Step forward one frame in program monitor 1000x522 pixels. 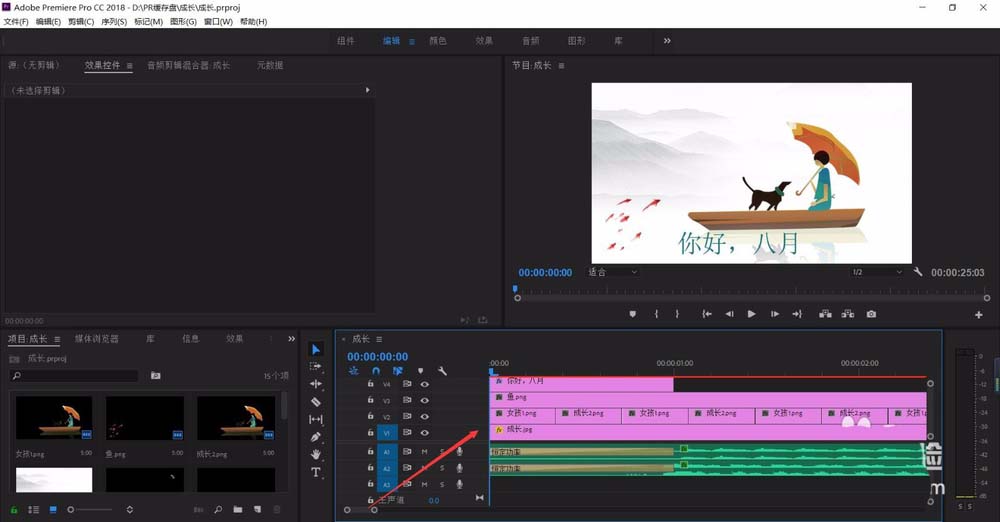774,314
